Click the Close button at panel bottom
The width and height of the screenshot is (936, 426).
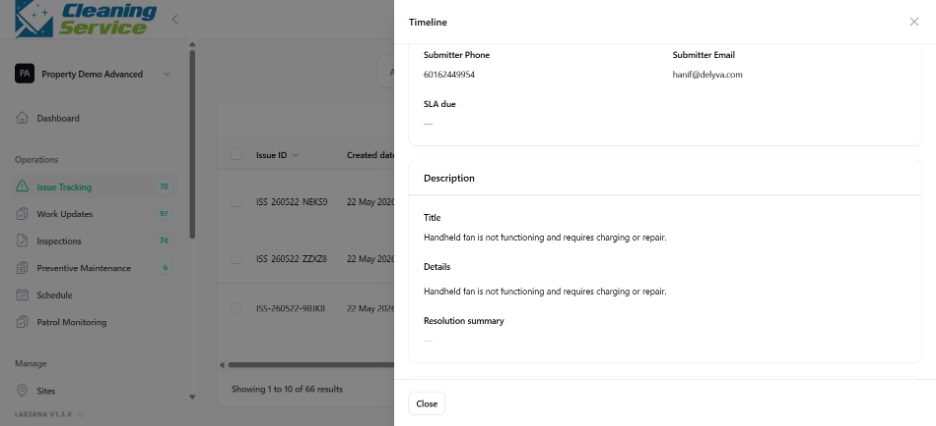(x=427, y=403)
